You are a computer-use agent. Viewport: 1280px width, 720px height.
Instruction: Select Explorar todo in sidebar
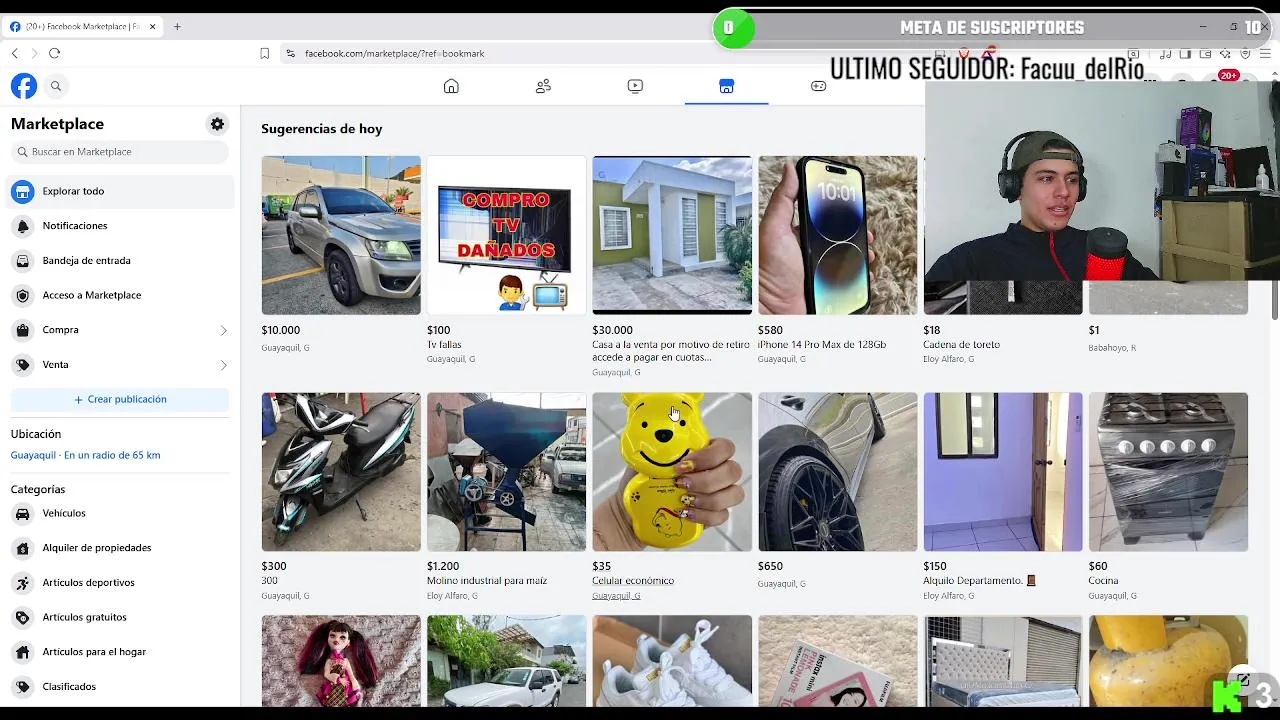pyautogui.click(x=120, y=191)
